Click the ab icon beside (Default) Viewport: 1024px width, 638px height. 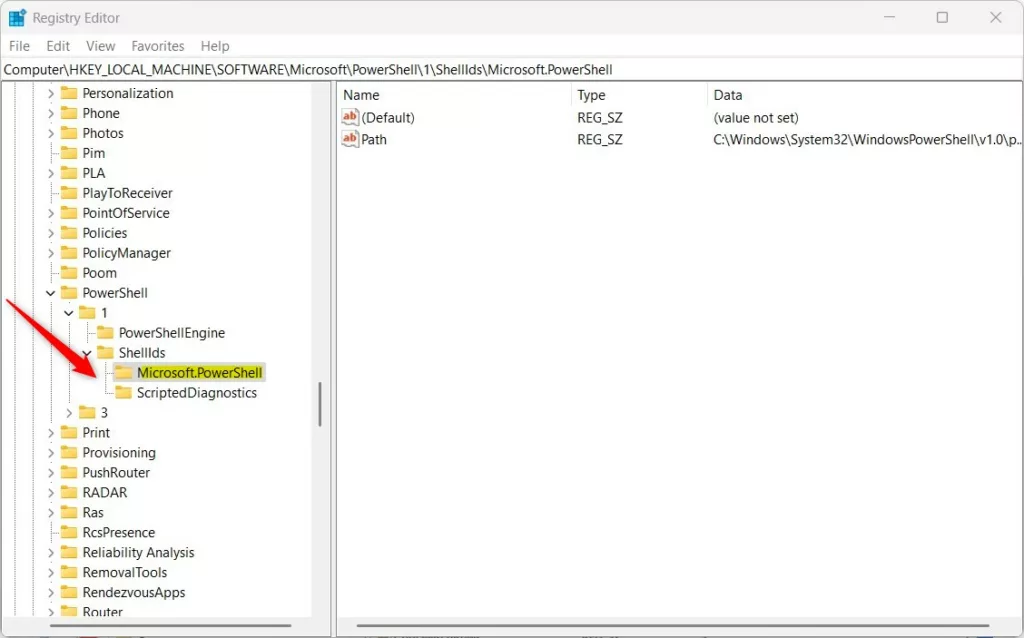[350, 117]
